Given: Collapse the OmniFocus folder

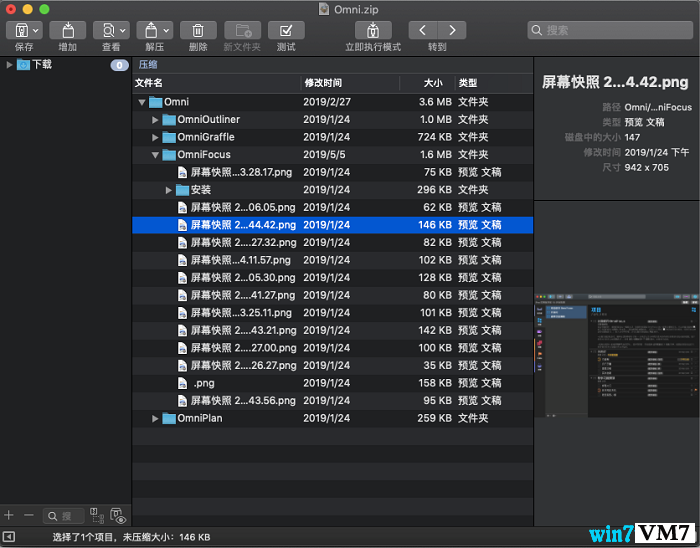Looking at the screenshot, I should (155, 155).
